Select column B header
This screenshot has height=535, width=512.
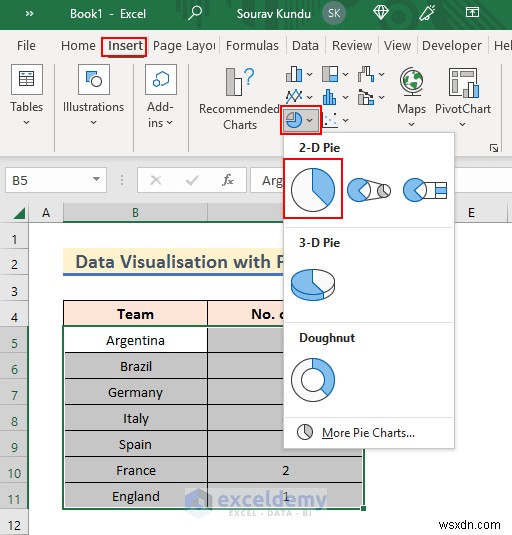pyautogui.click(x=135, y=213)
